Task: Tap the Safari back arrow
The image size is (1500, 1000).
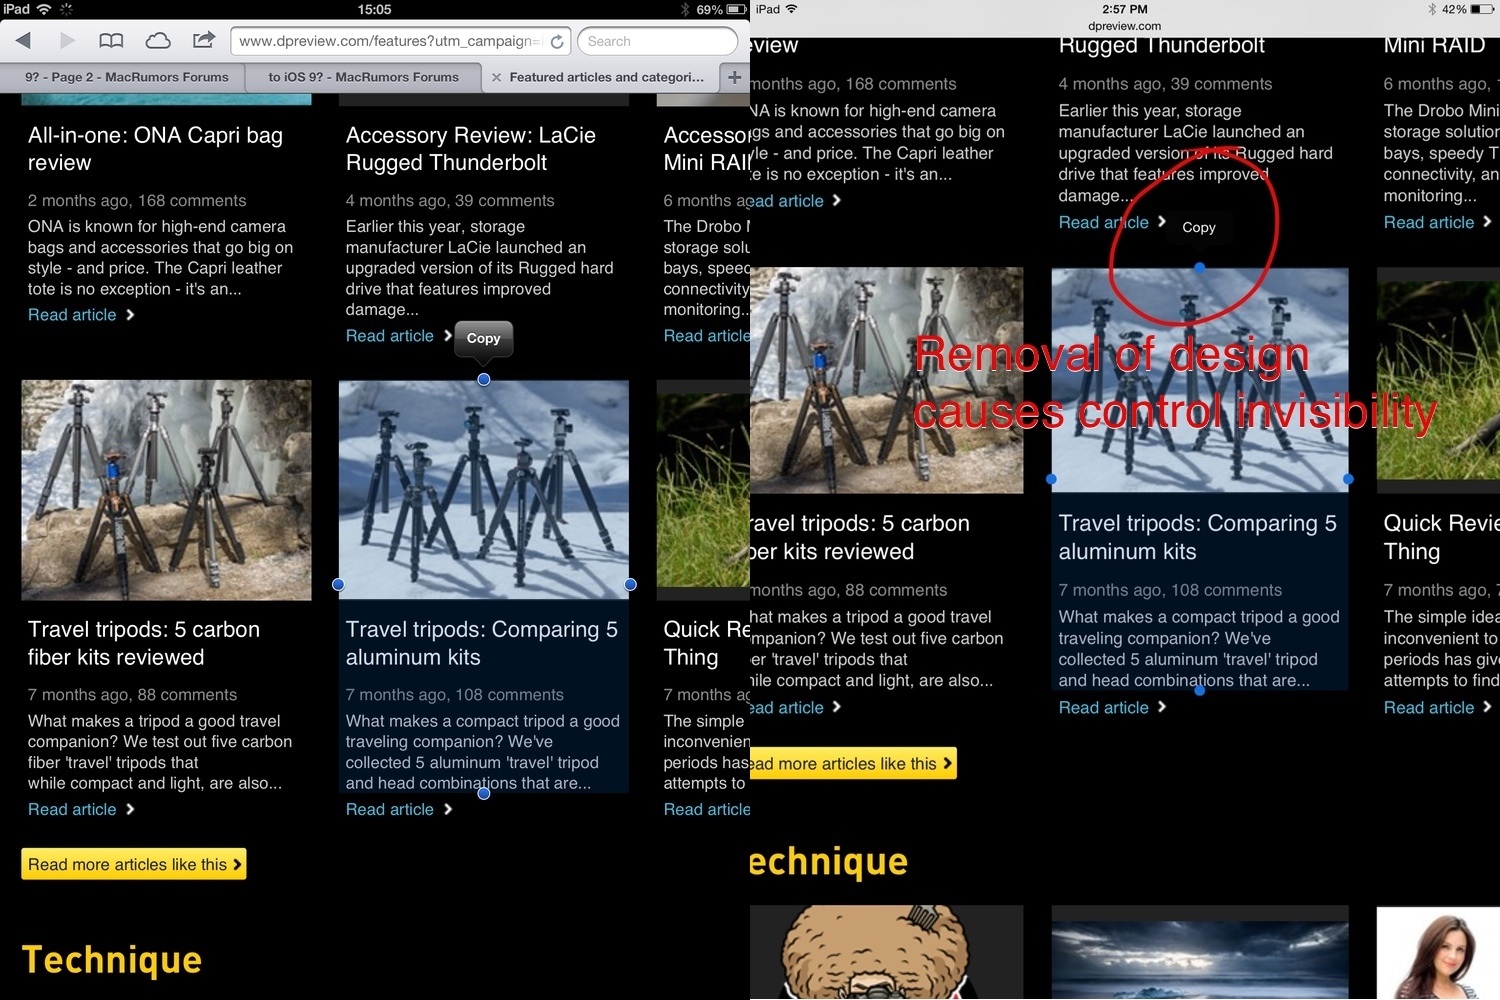Action: pos(23,41)
